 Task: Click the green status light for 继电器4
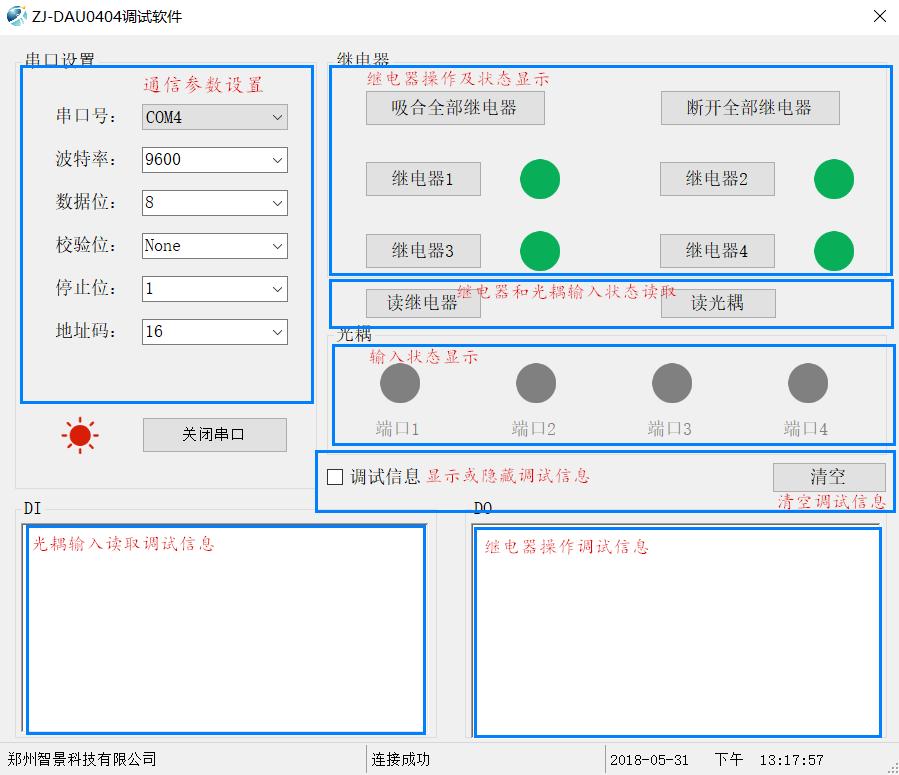[834, 251]
